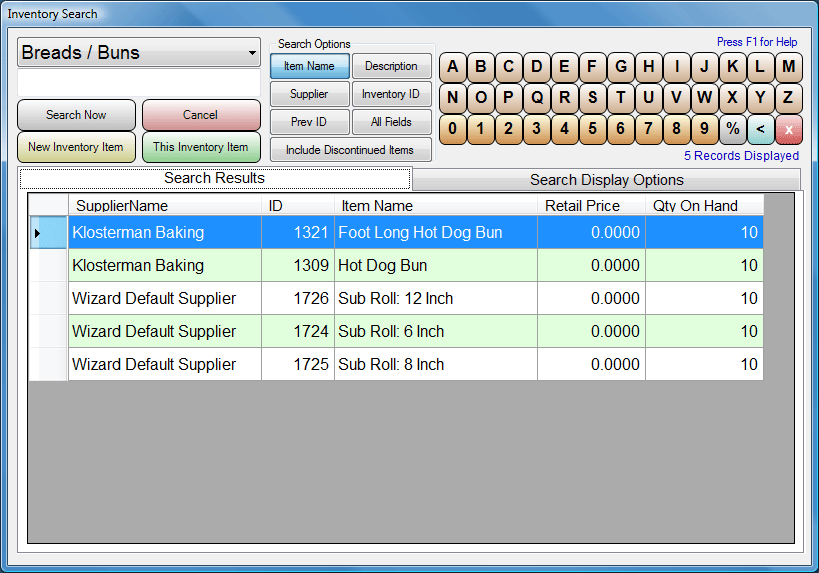Select the Search Results tab

[215, 178]
